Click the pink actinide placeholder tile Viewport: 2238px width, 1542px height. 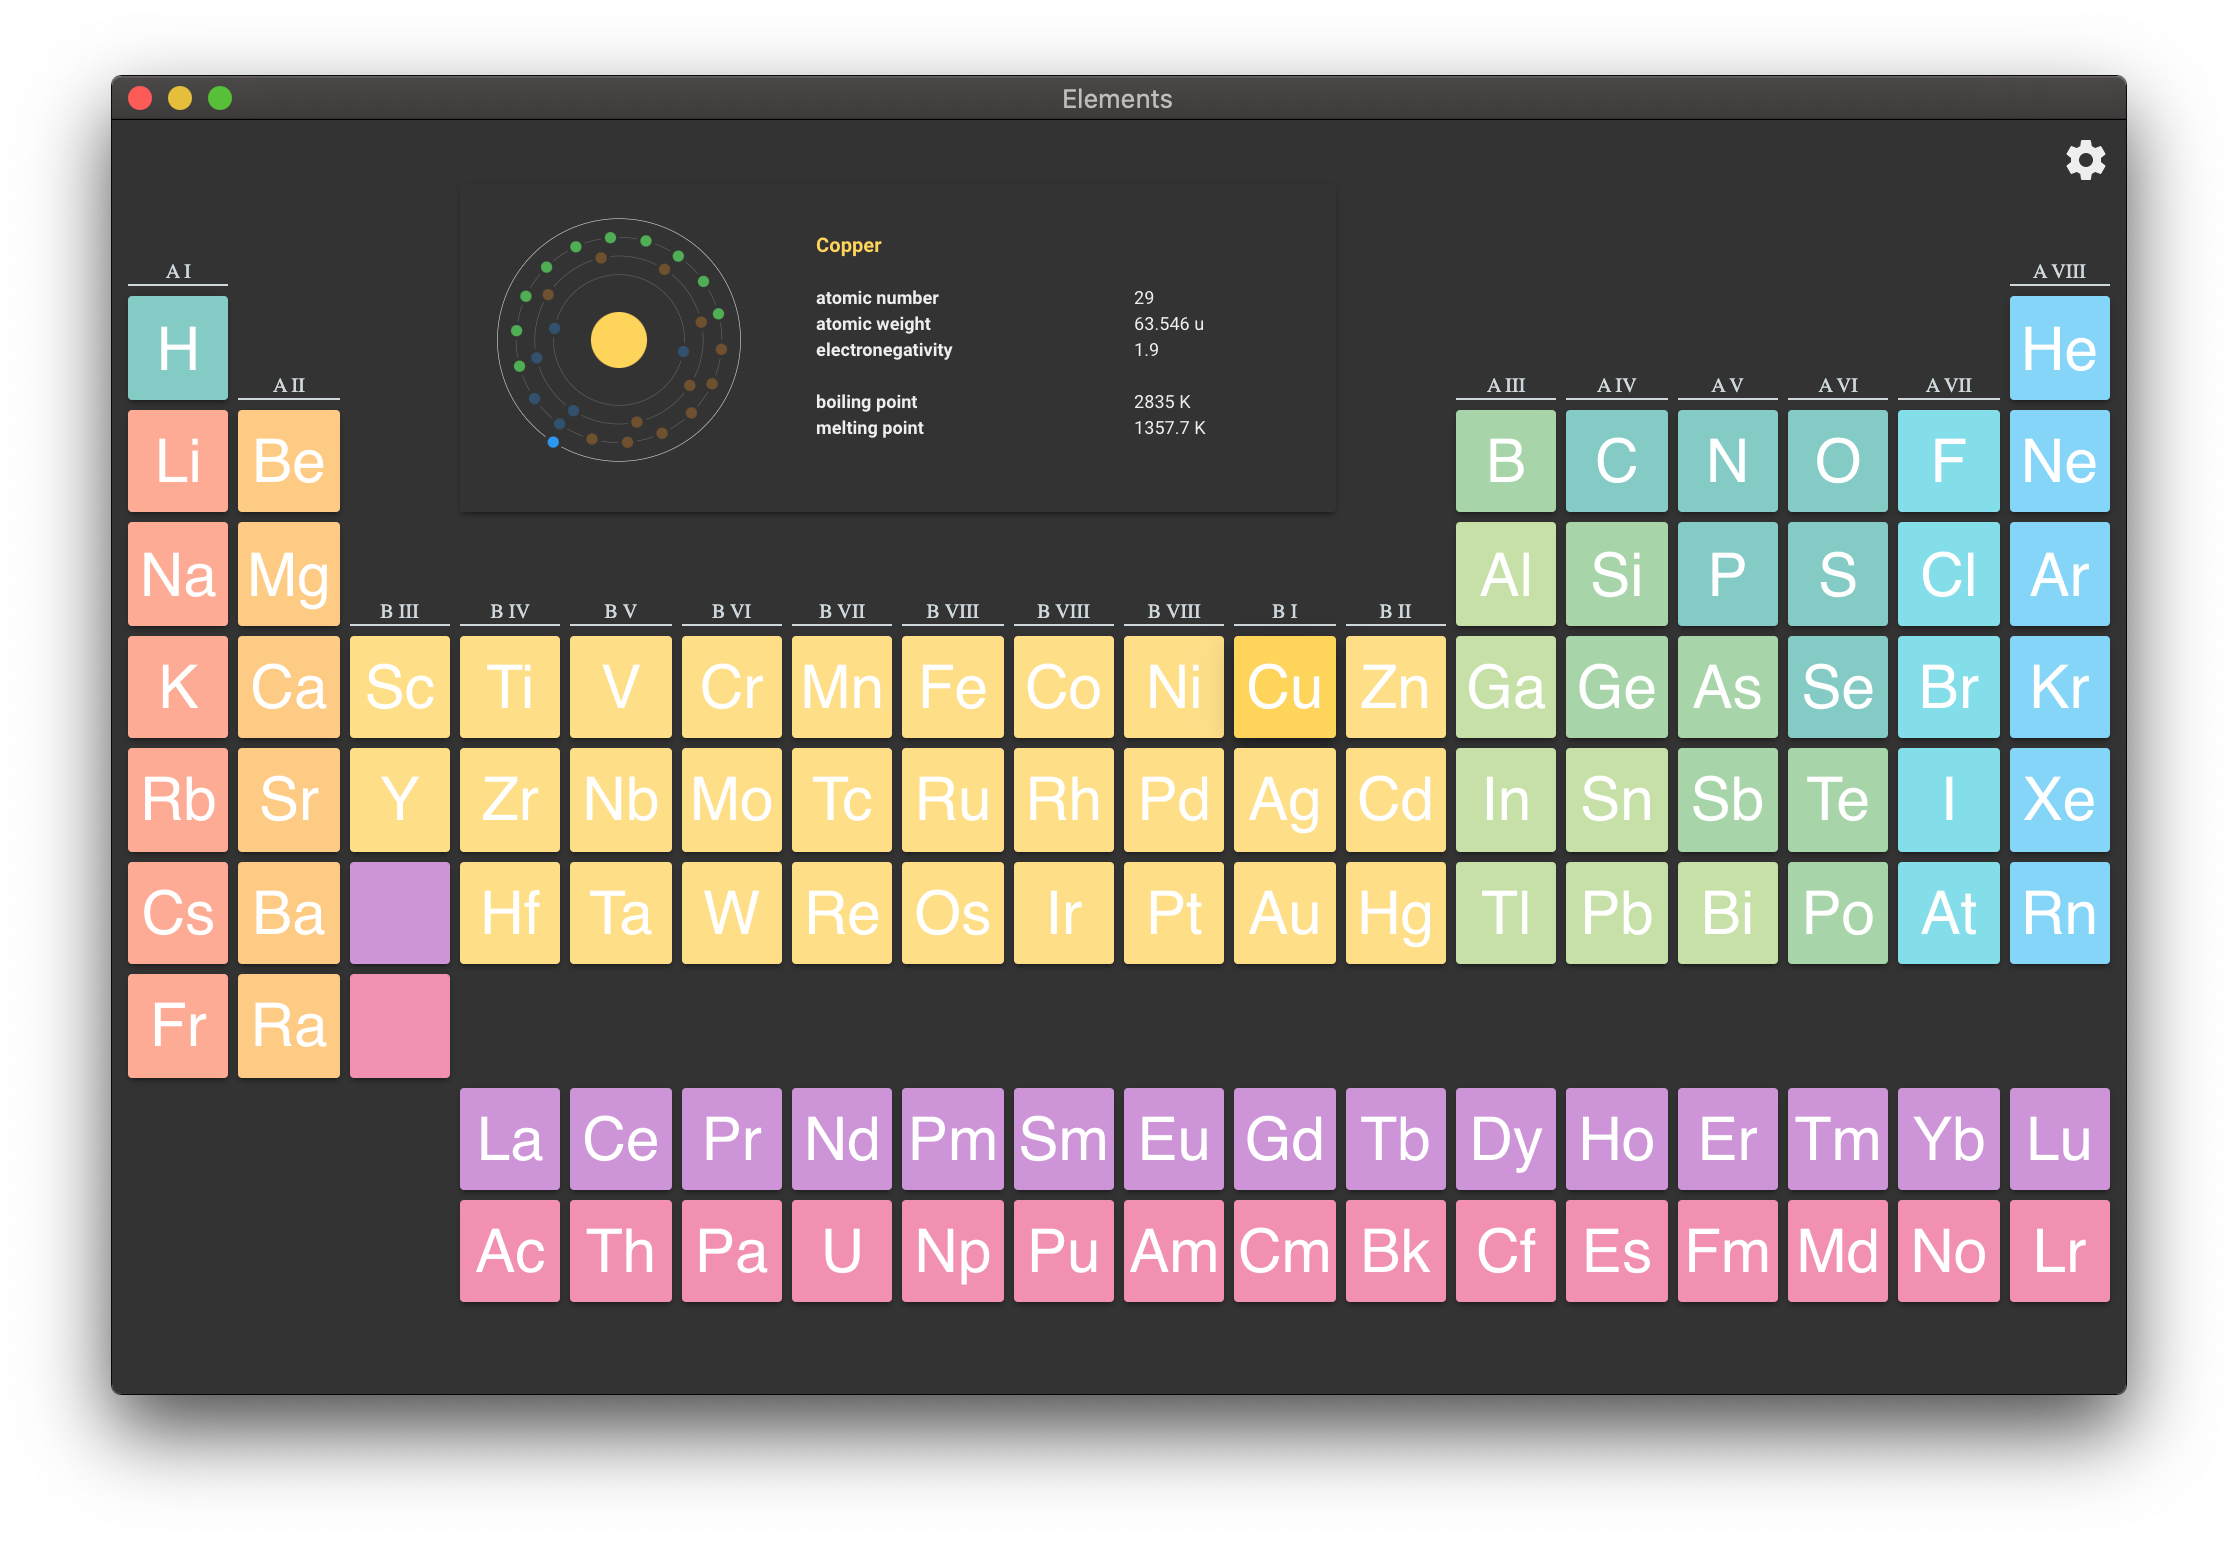pyautogui.click(x=400, y=1026)
